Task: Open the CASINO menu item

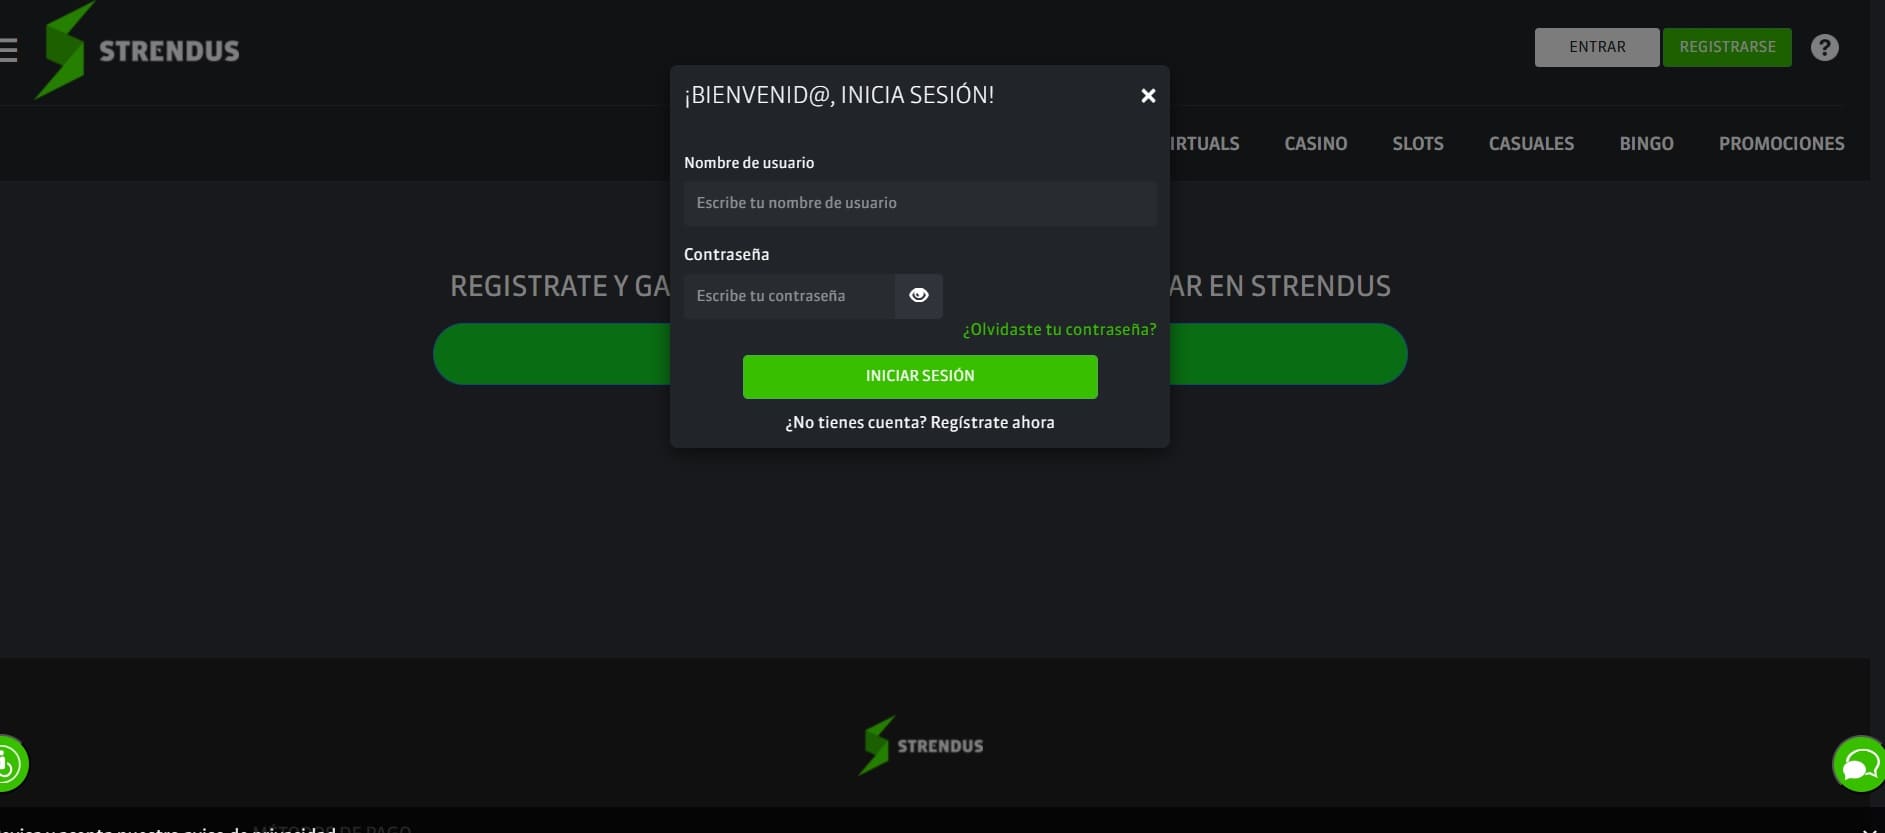Action: coord(1315,143)
